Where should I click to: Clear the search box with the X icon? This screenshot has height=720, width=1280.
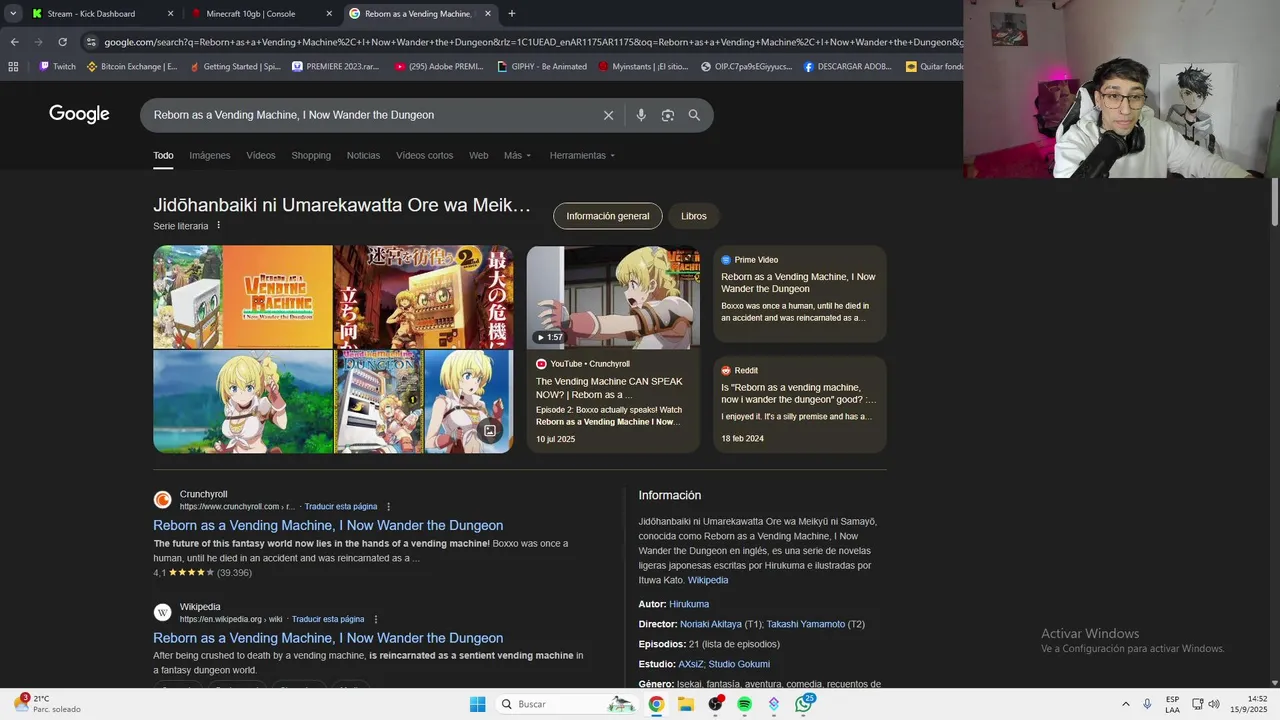click(x=608, y=115)
